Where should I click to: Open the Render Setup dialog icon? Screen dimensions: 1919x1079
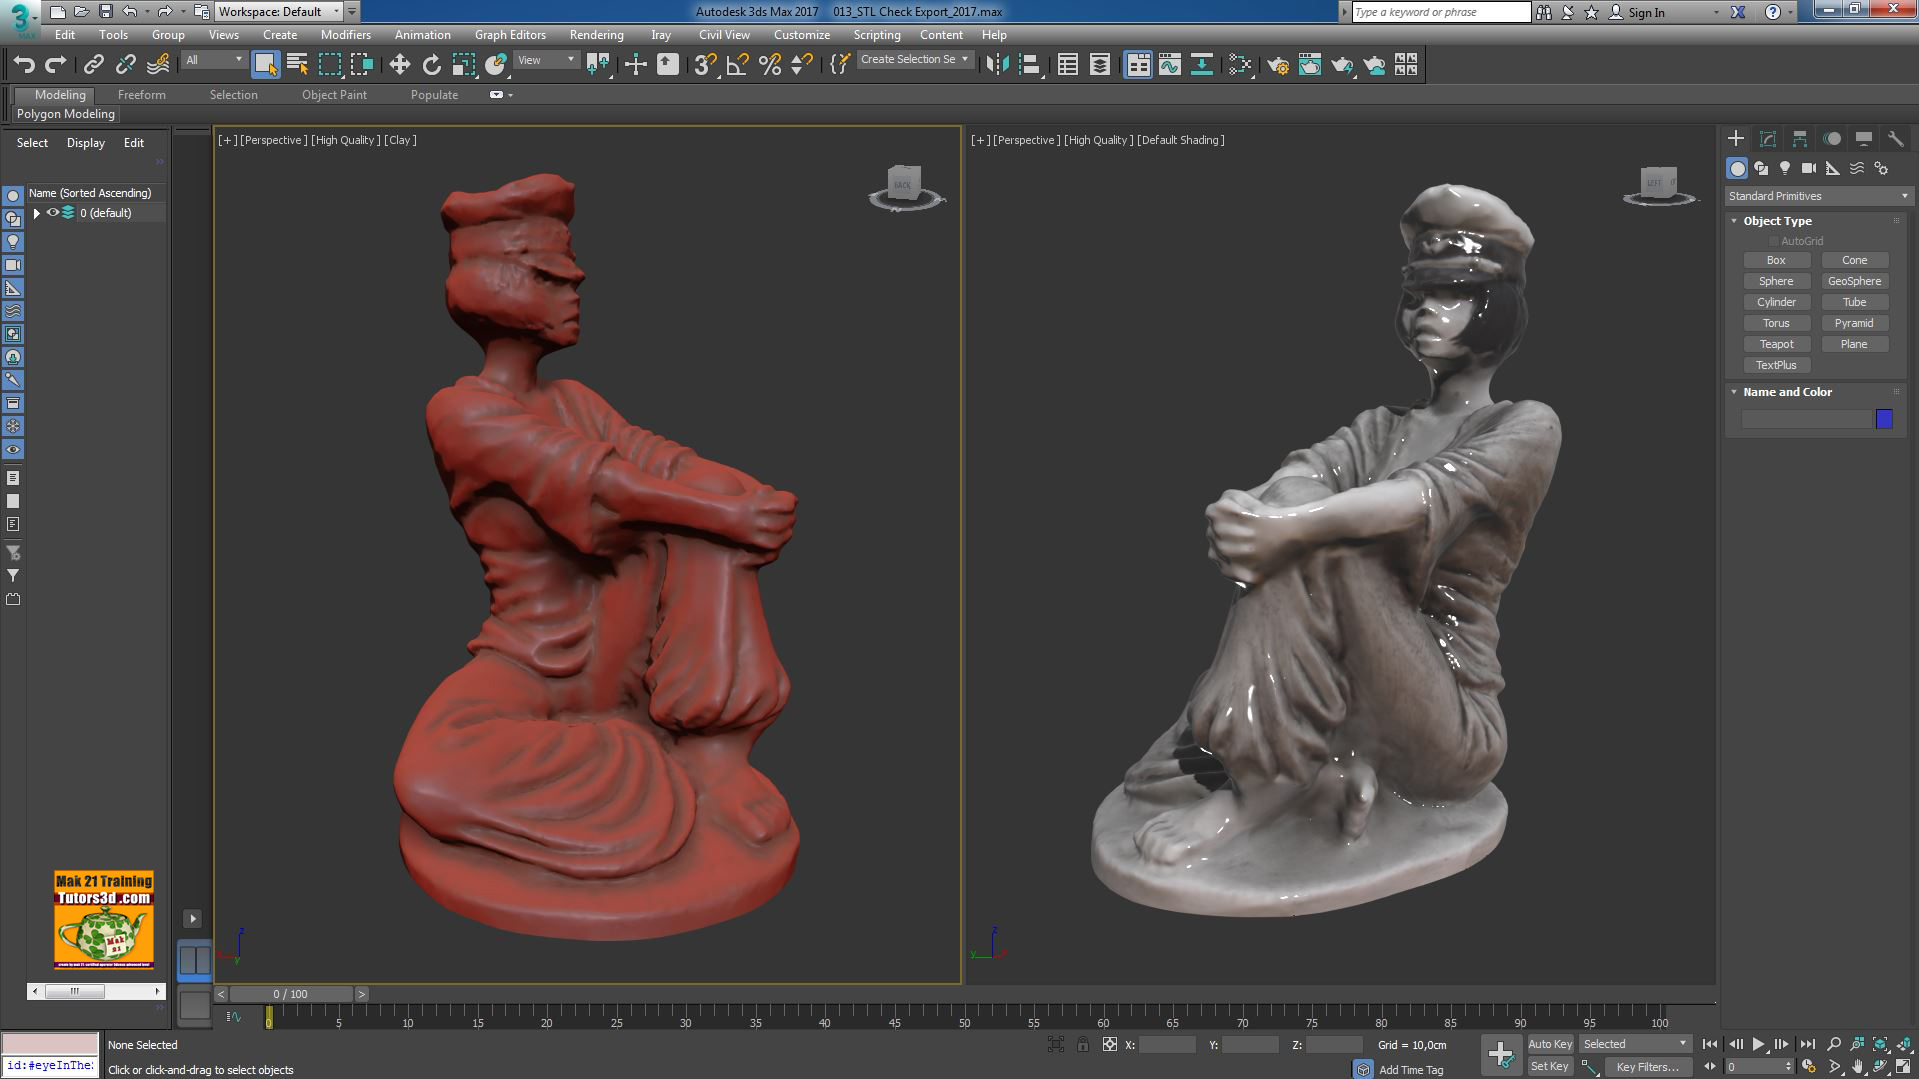pyautogui.click(x=1277, y=64)
